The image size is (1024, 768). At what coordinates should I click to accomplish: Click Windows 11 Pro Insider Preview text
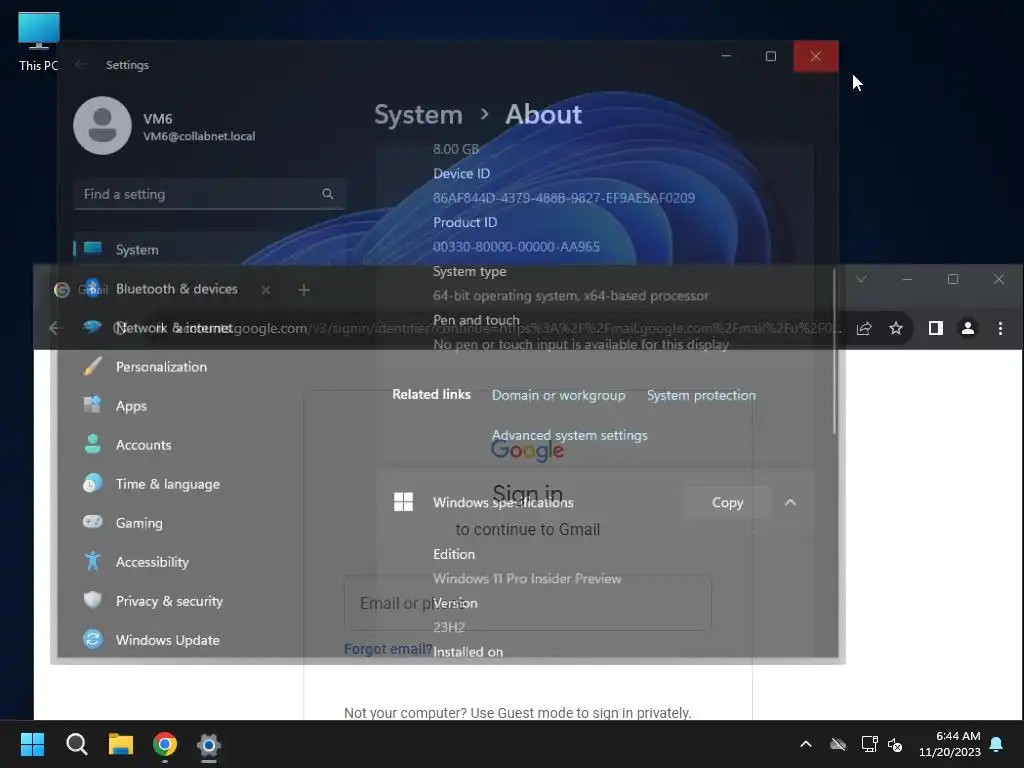pyautogui.click(x=526, y=579)
